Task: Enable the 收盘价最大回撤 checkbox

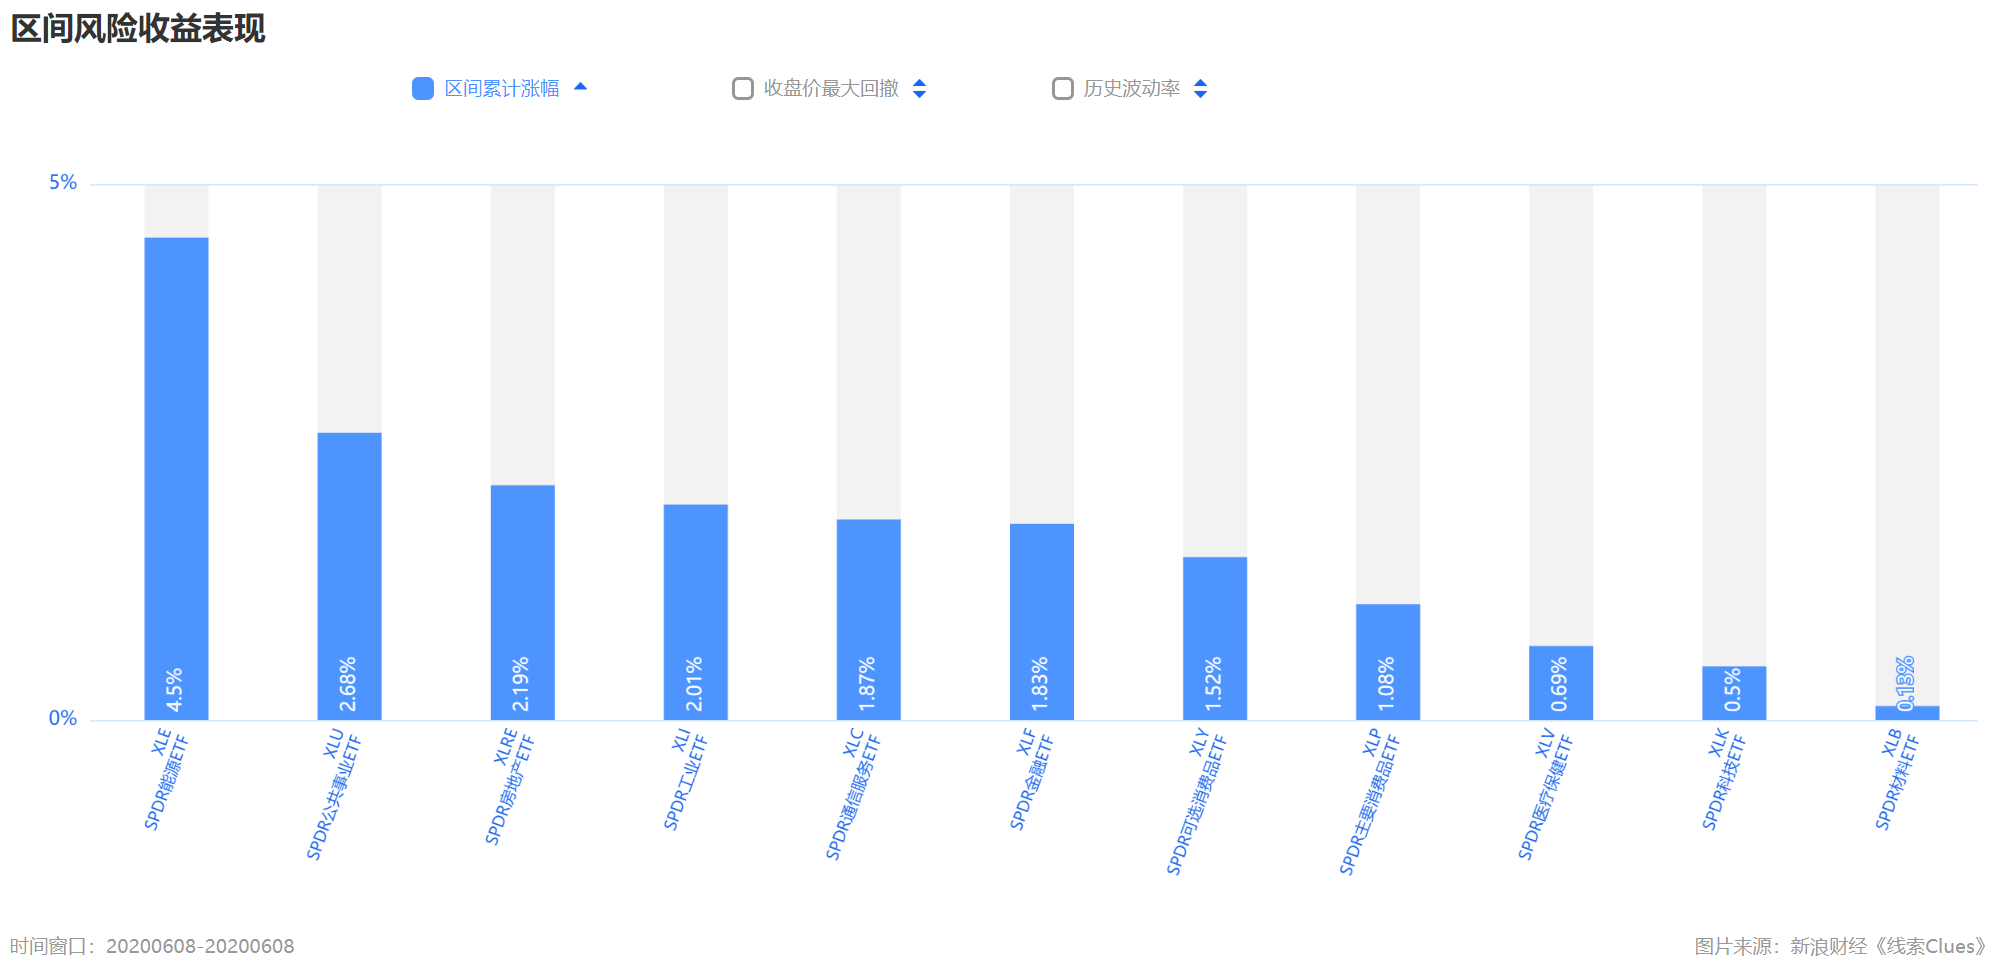Action: tap(743, 89)
